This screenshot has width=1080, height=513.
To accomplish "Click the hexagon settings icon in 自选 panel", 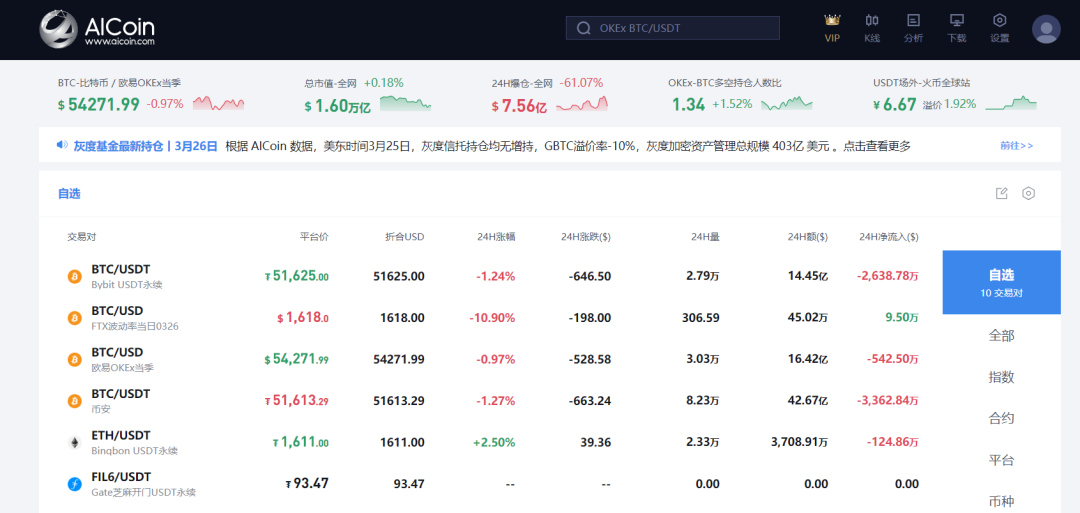I will [x=1028, y=193].
